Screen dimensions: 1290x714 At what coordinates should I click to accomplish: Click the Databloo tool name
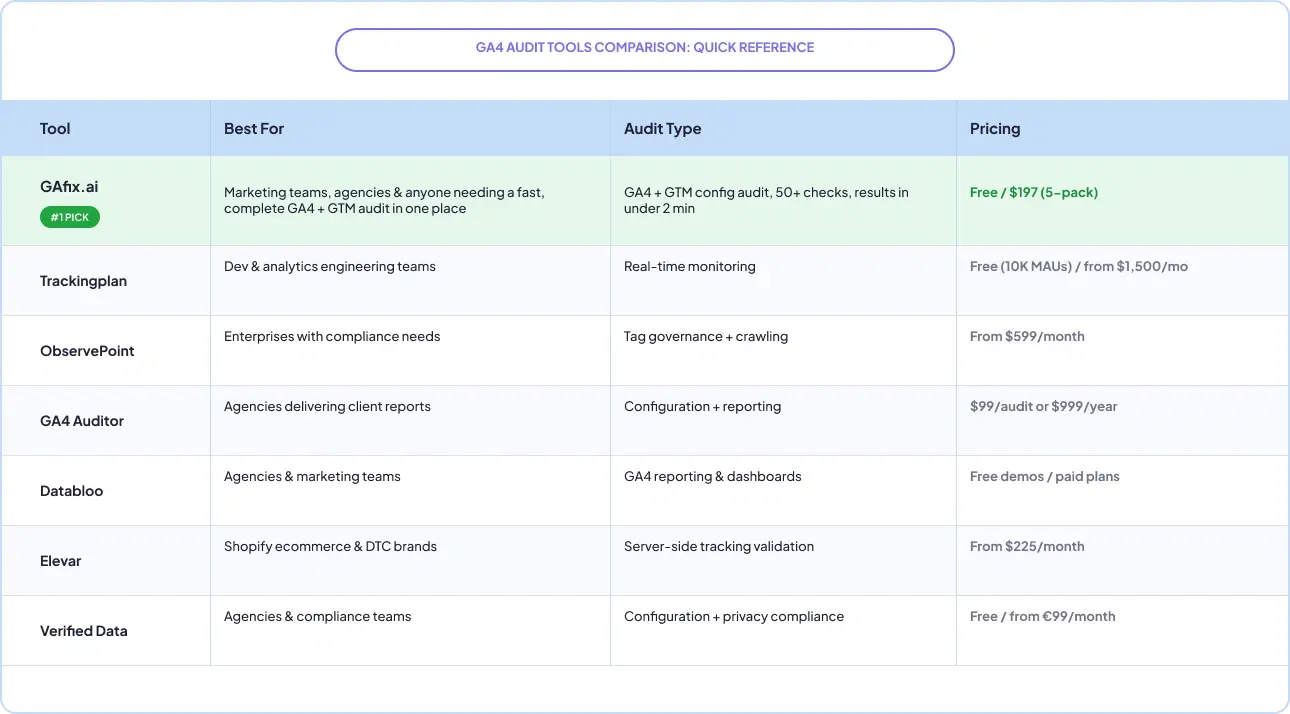[x=71, y=491]
